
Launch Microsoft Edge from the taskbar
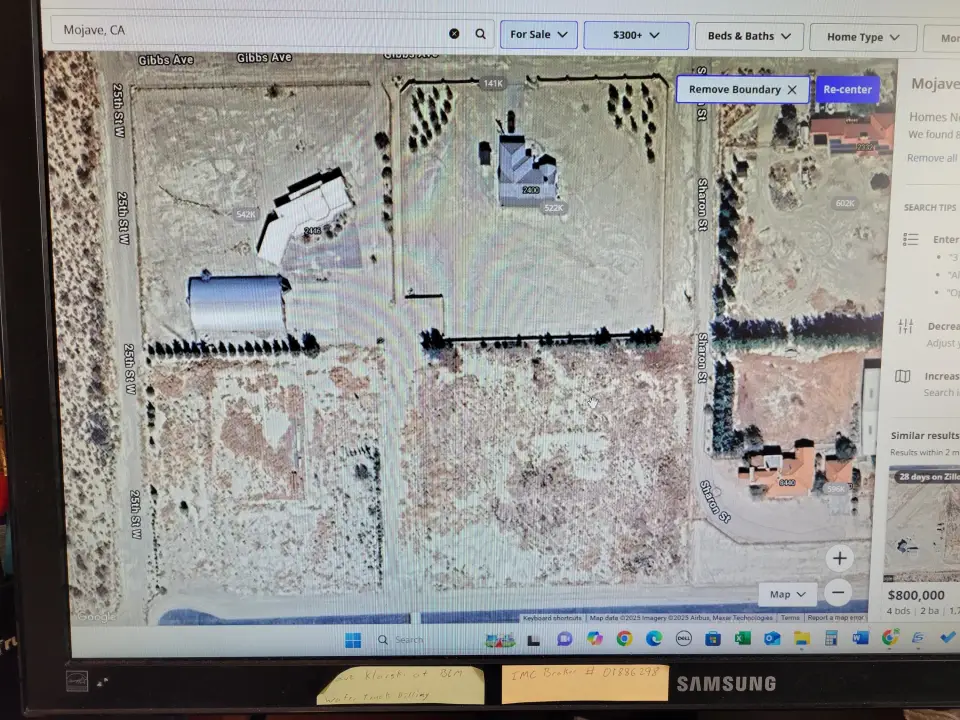pos(653,638)
